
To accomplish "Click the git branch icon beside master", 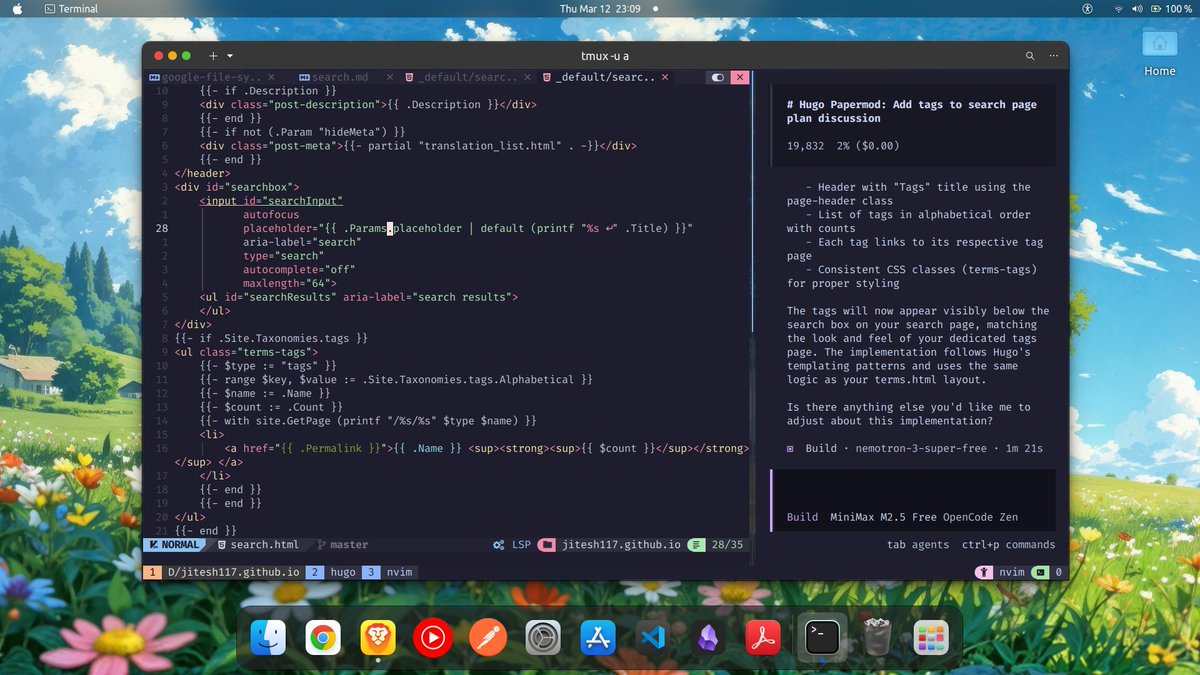I will click(321, 545).
